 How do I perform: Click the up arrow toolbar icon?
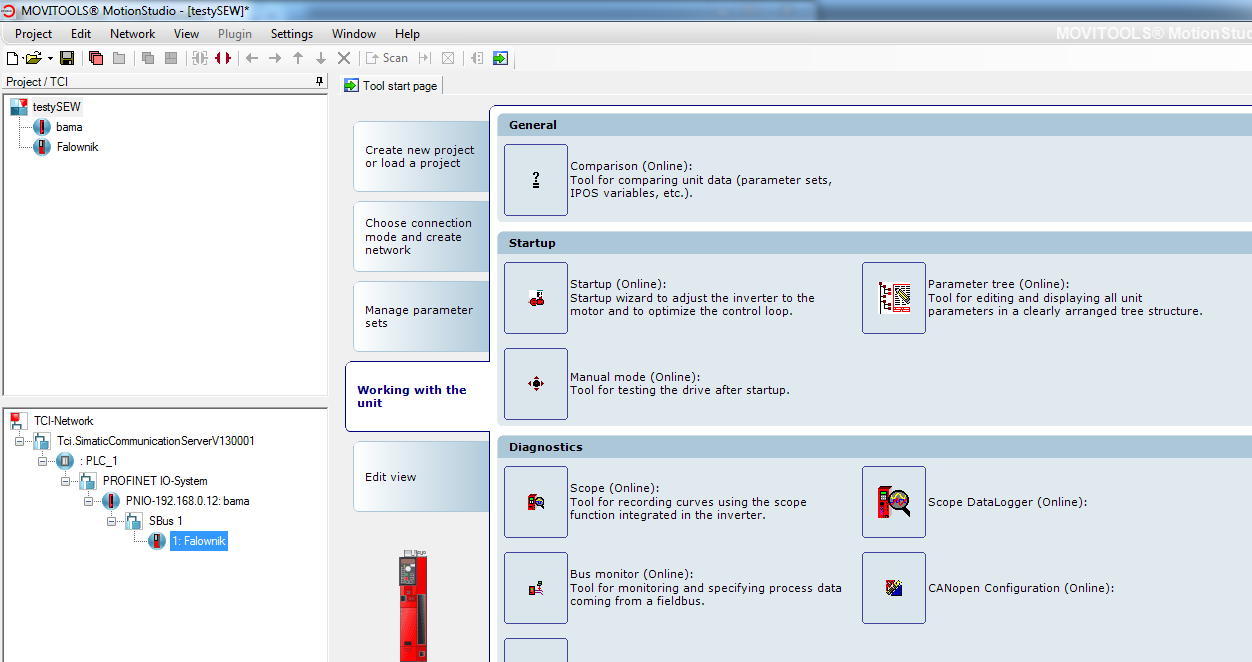pos(298,58)
